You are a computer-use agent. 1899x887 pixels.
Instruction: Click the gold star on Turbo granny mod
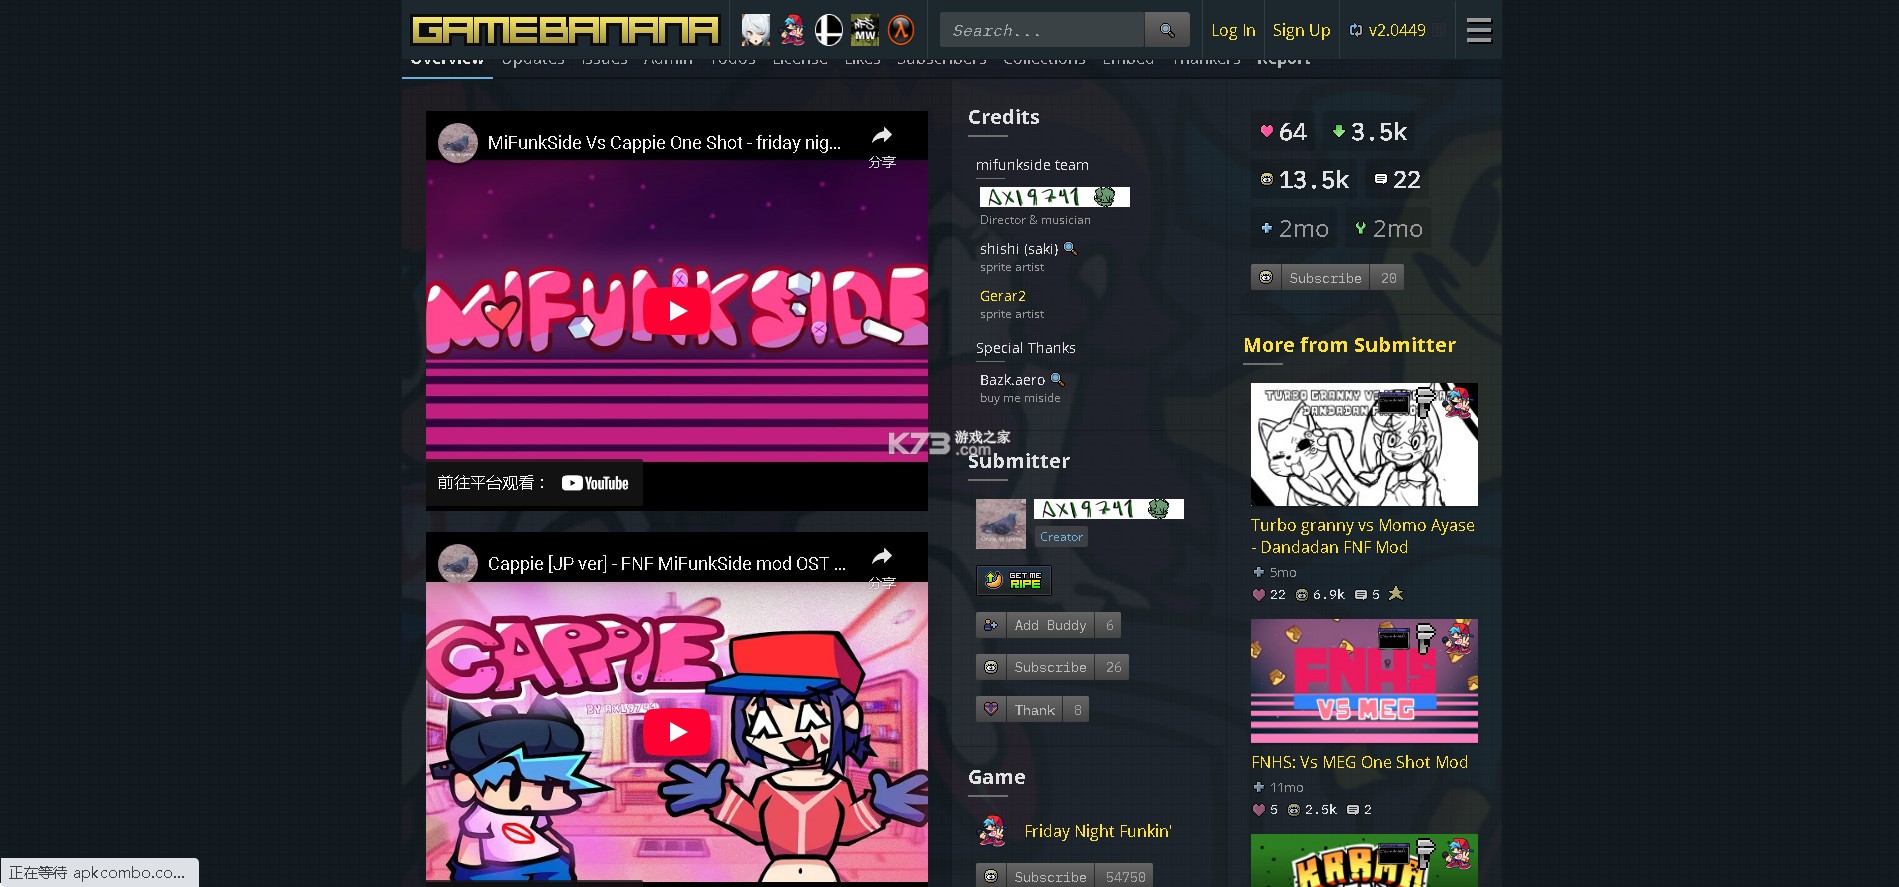[1396, 593]
